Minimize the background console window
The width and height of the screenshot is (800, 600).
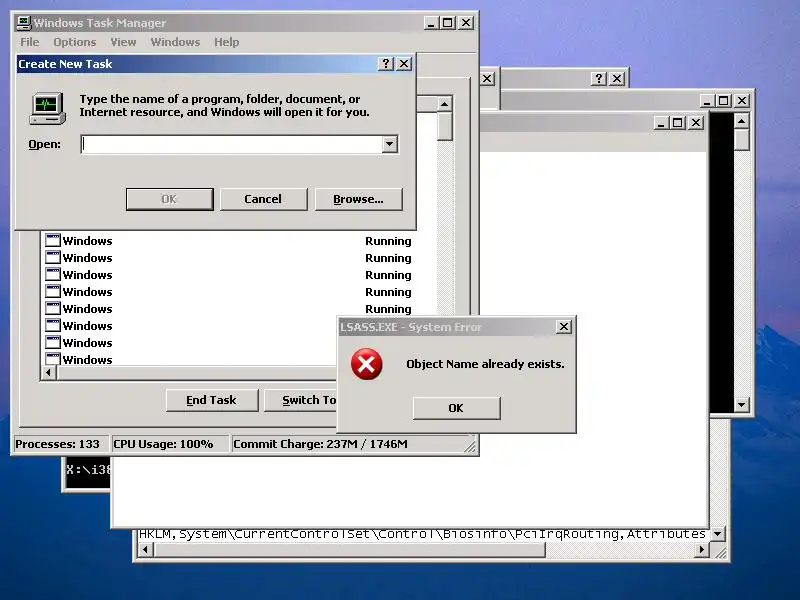pyautogui.click(x=707, y=101)
